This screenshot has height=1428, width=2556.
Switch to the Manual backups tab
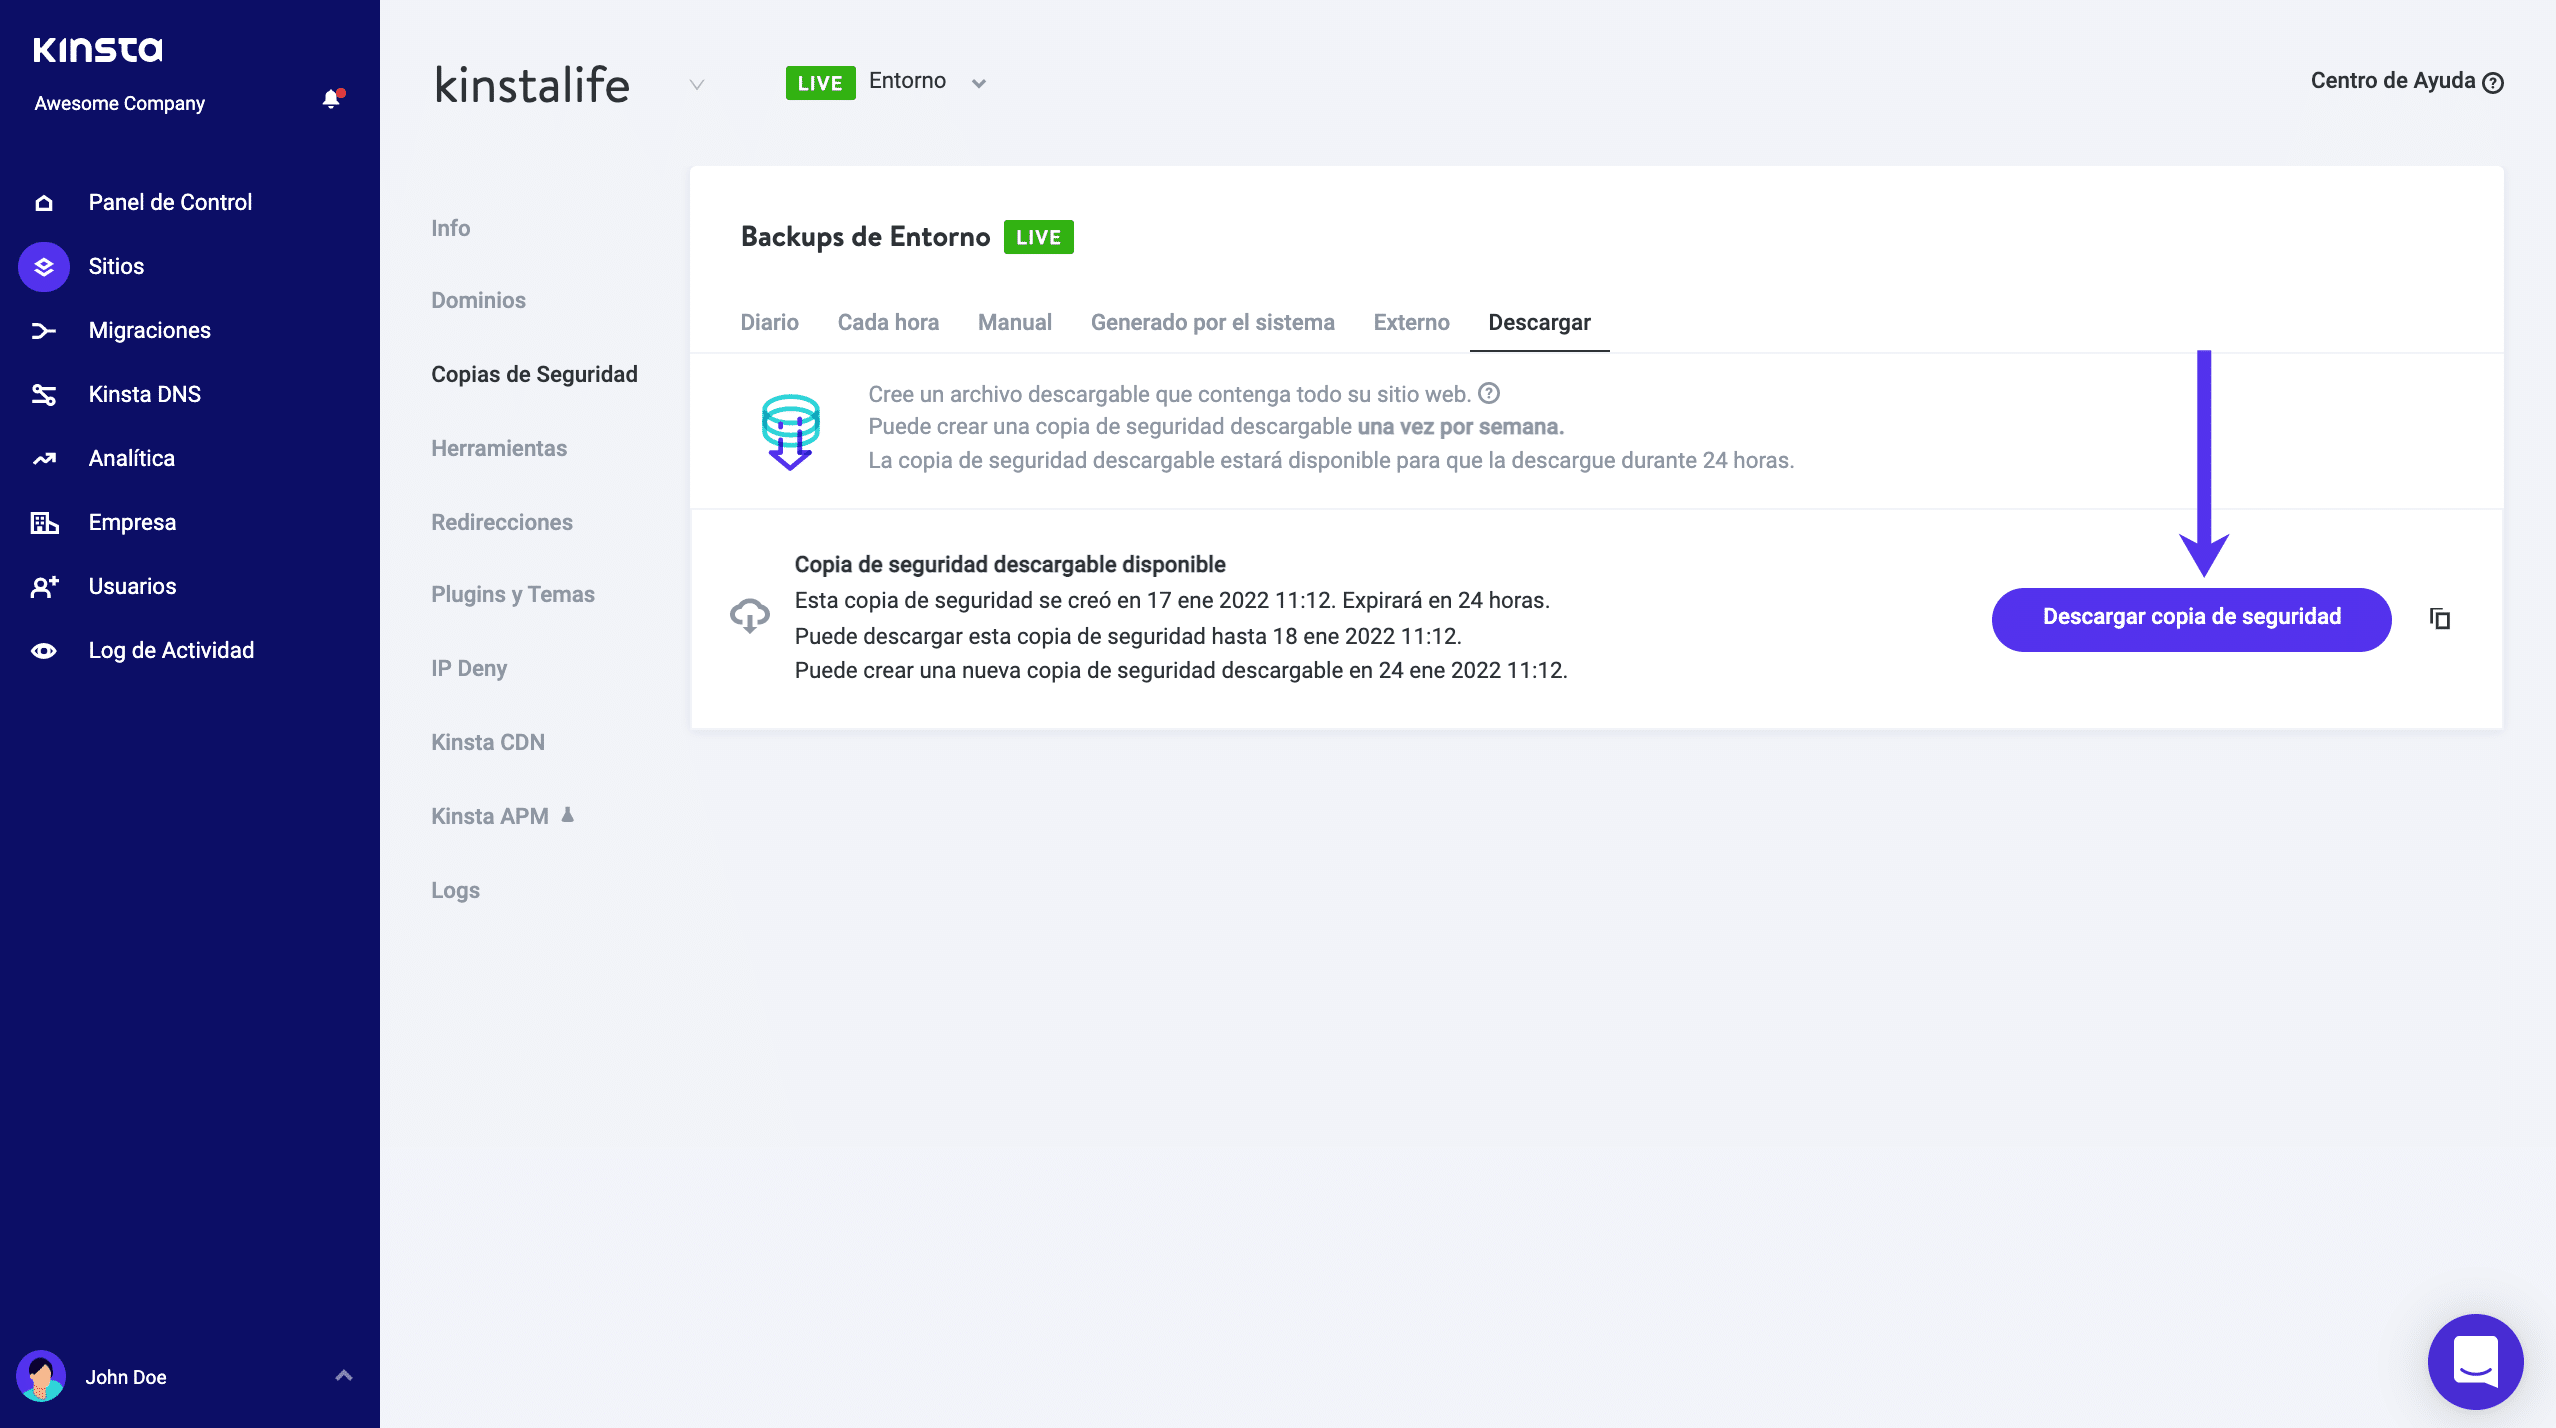pos(1014,322)
